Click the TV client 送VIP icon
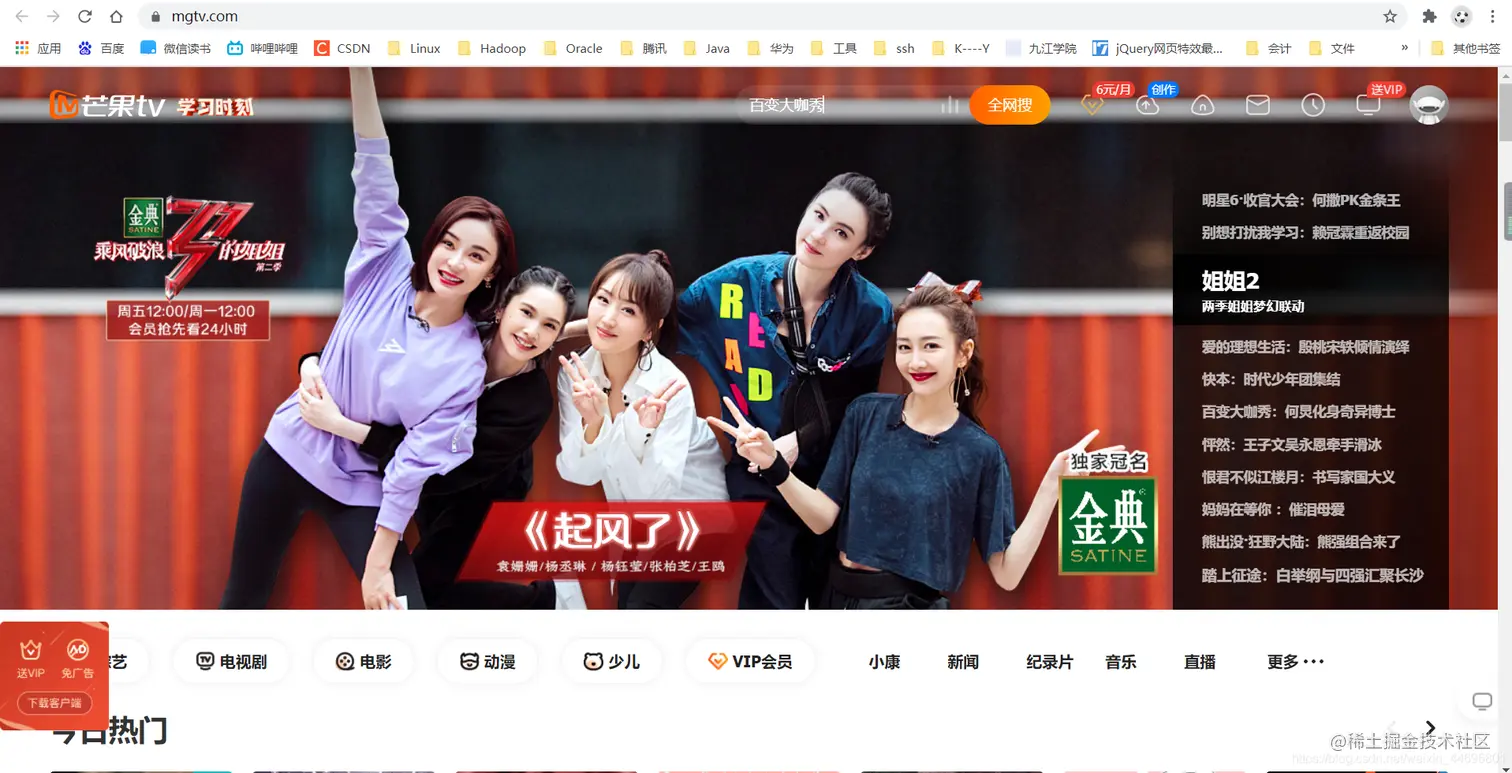1512x773 pixels. (x=1368, y=104)
